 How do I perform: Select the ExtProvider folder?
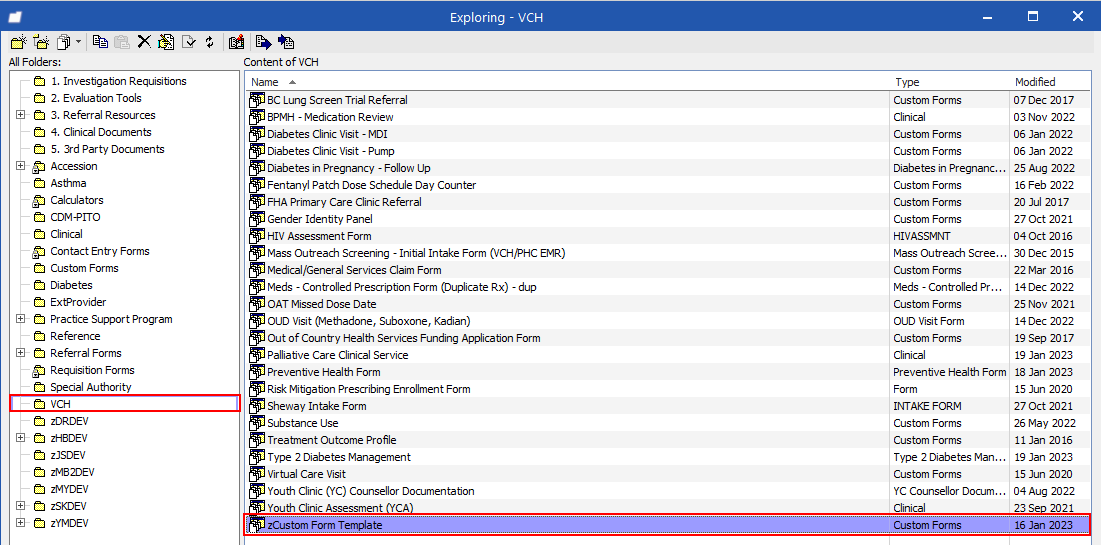(x=79, y=302)
